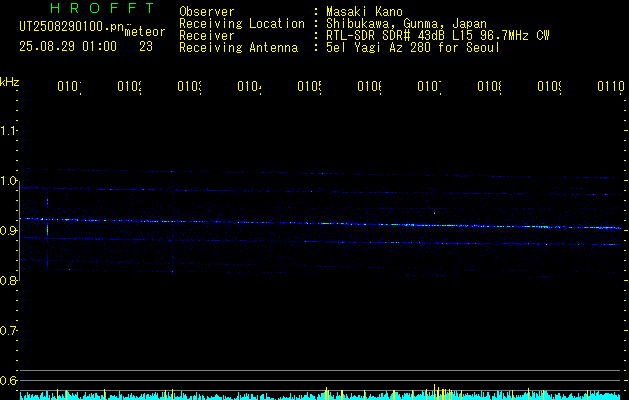Image resolution: width=629 pixels, height=400 pixels.
Task: Click the 0102 time marker
Action: pos(129,87)
